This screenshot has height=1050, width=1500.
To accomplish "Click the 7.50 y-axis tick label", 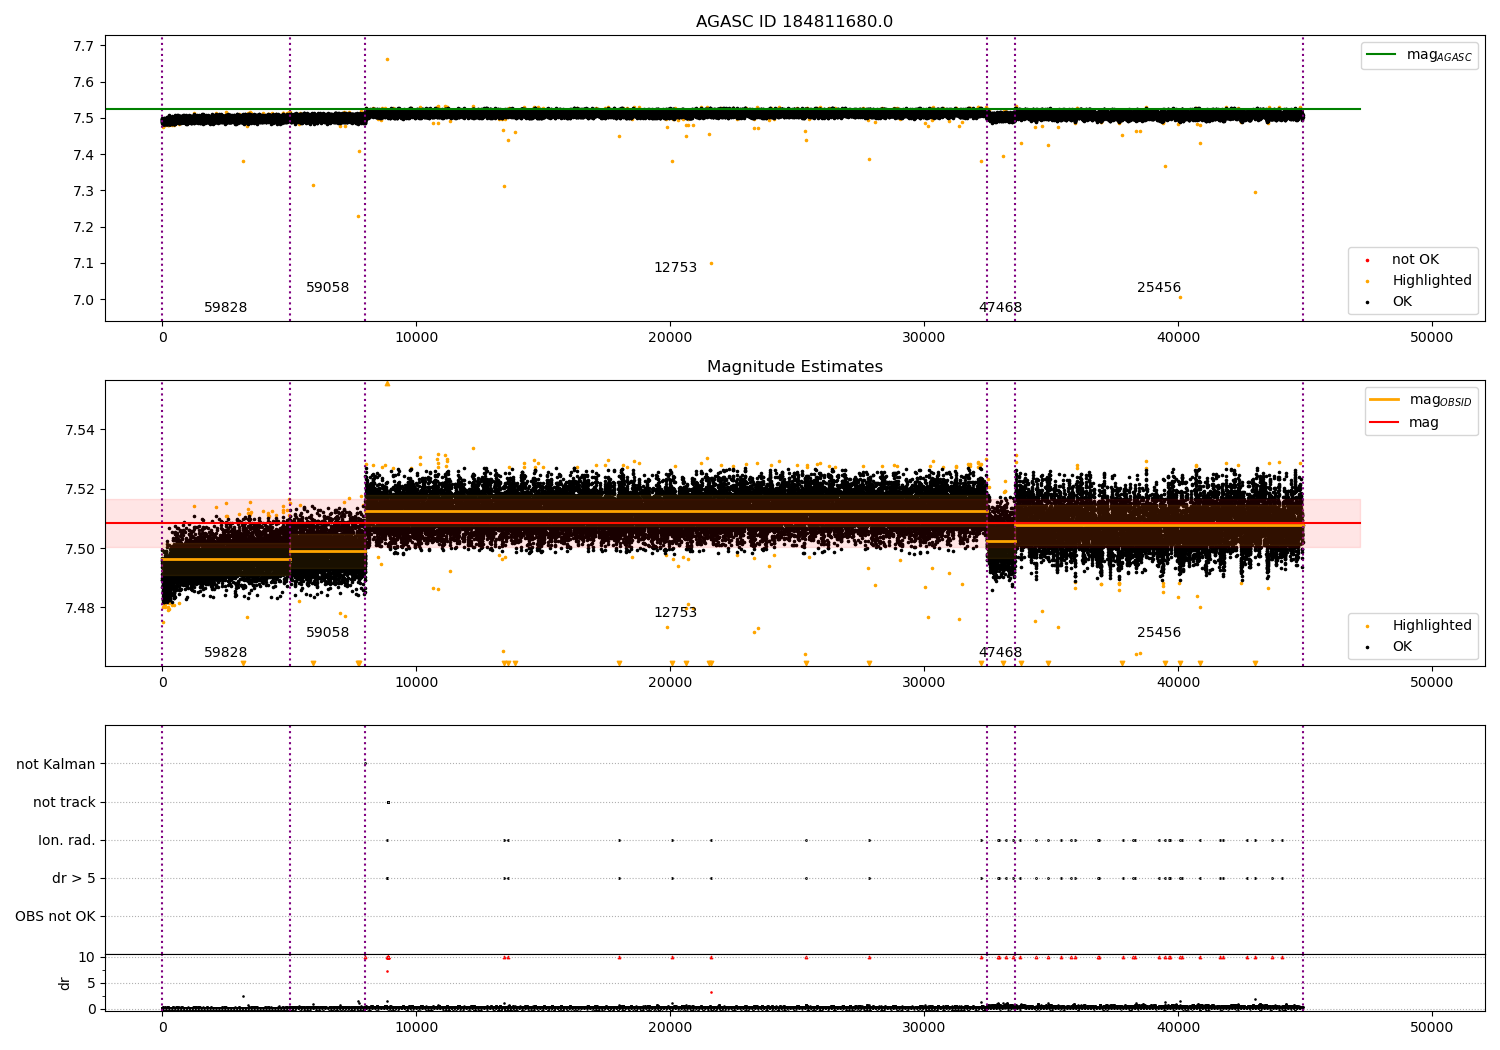I will (80, 549).
